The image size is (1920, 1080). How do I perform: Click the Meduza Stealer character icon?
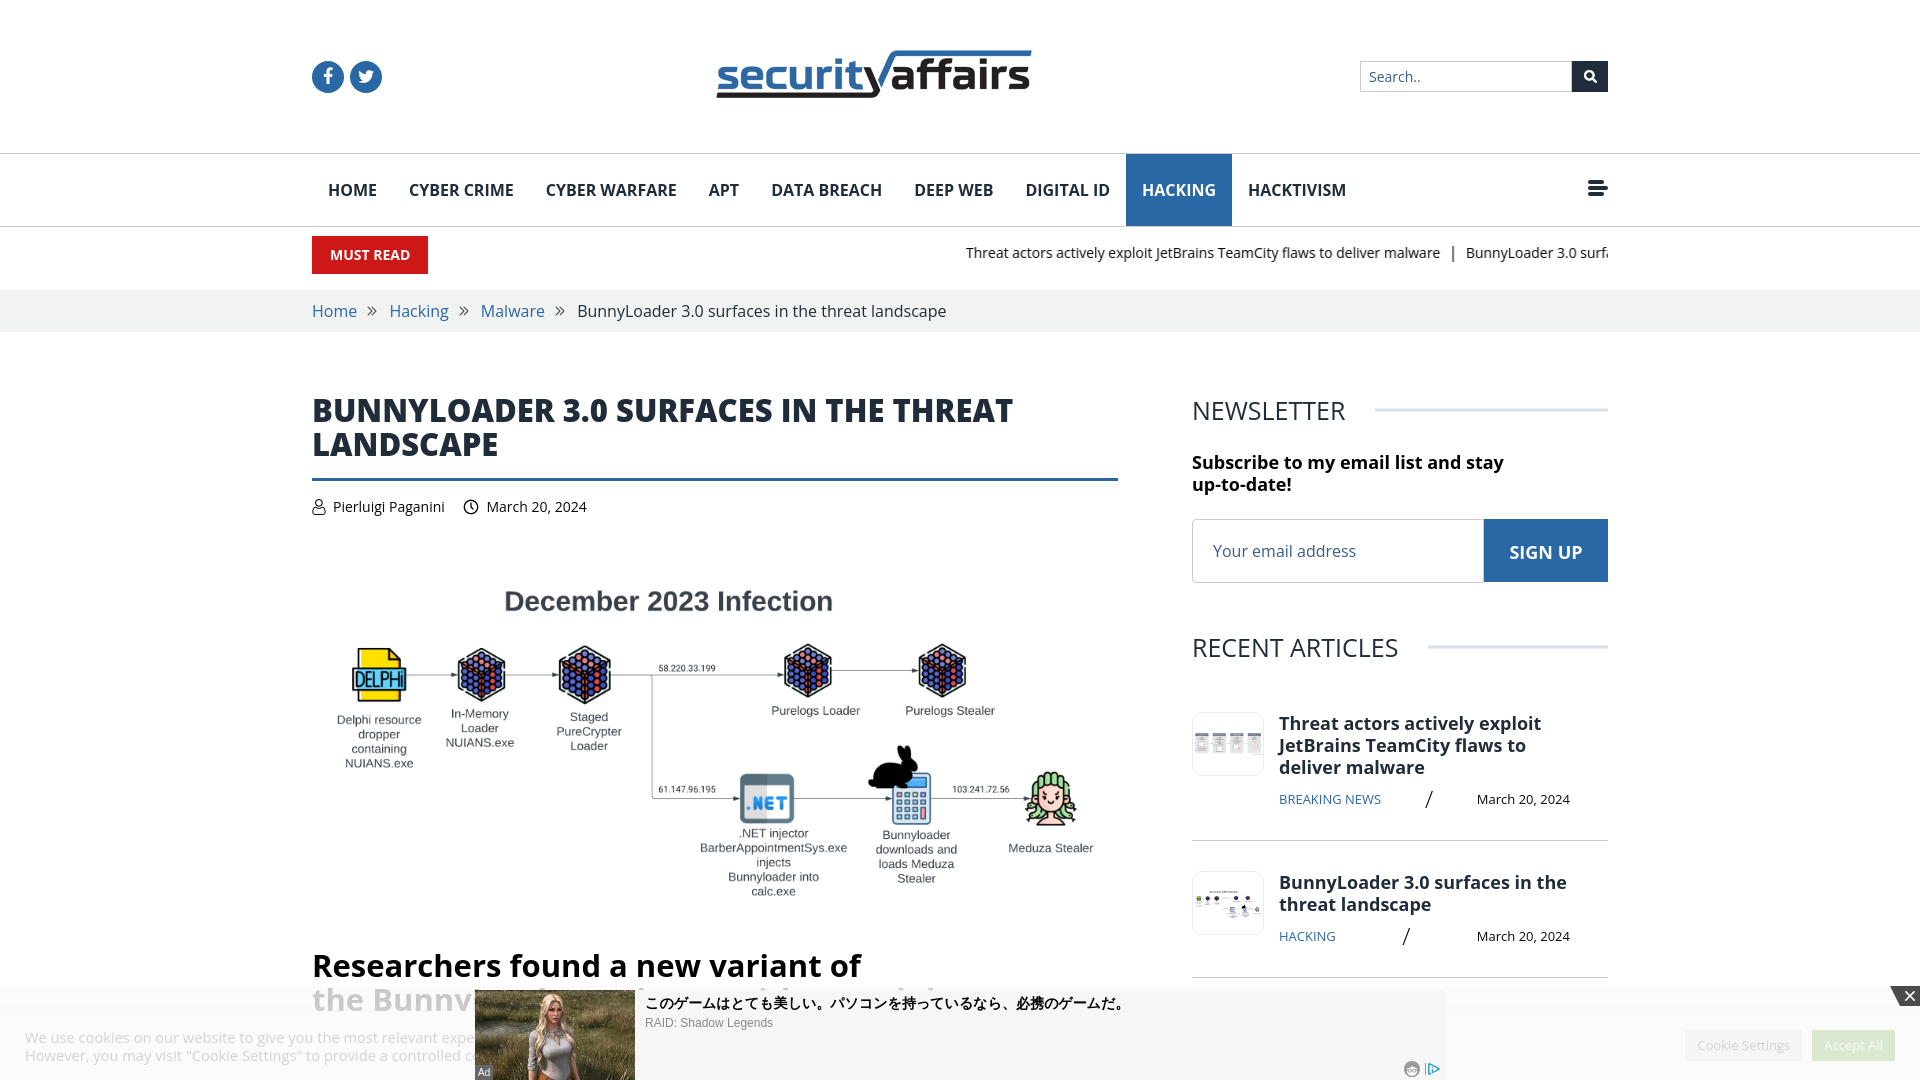click(x=1051, y=798)
